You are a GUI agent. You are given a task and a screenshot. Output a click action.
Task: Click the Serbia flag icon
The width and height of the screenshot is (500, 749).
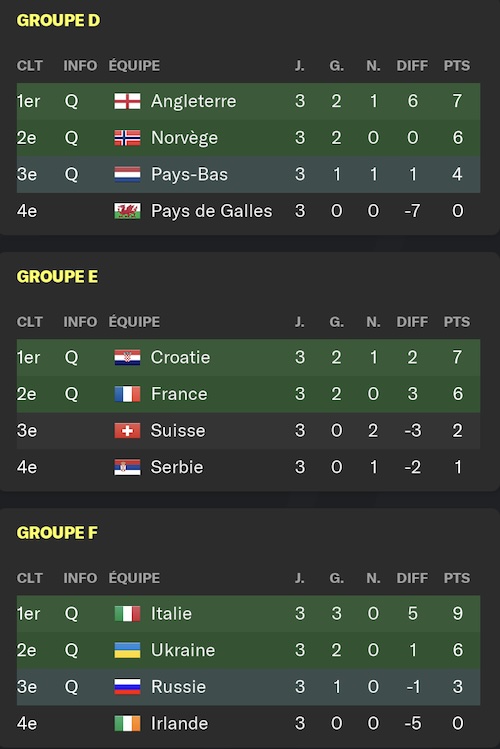[x=127, y=467]
